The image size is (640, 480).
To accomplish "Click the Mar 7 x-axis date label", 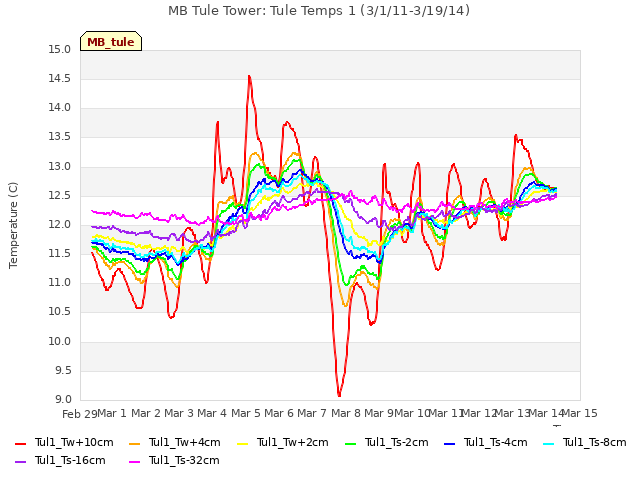I will (312, 413).
